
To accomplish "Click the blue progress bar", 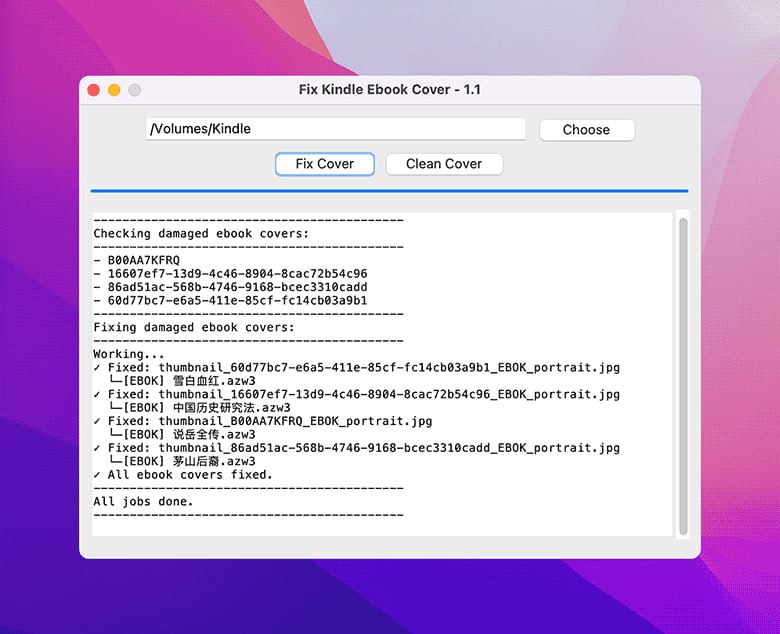I will pos(389,190).
